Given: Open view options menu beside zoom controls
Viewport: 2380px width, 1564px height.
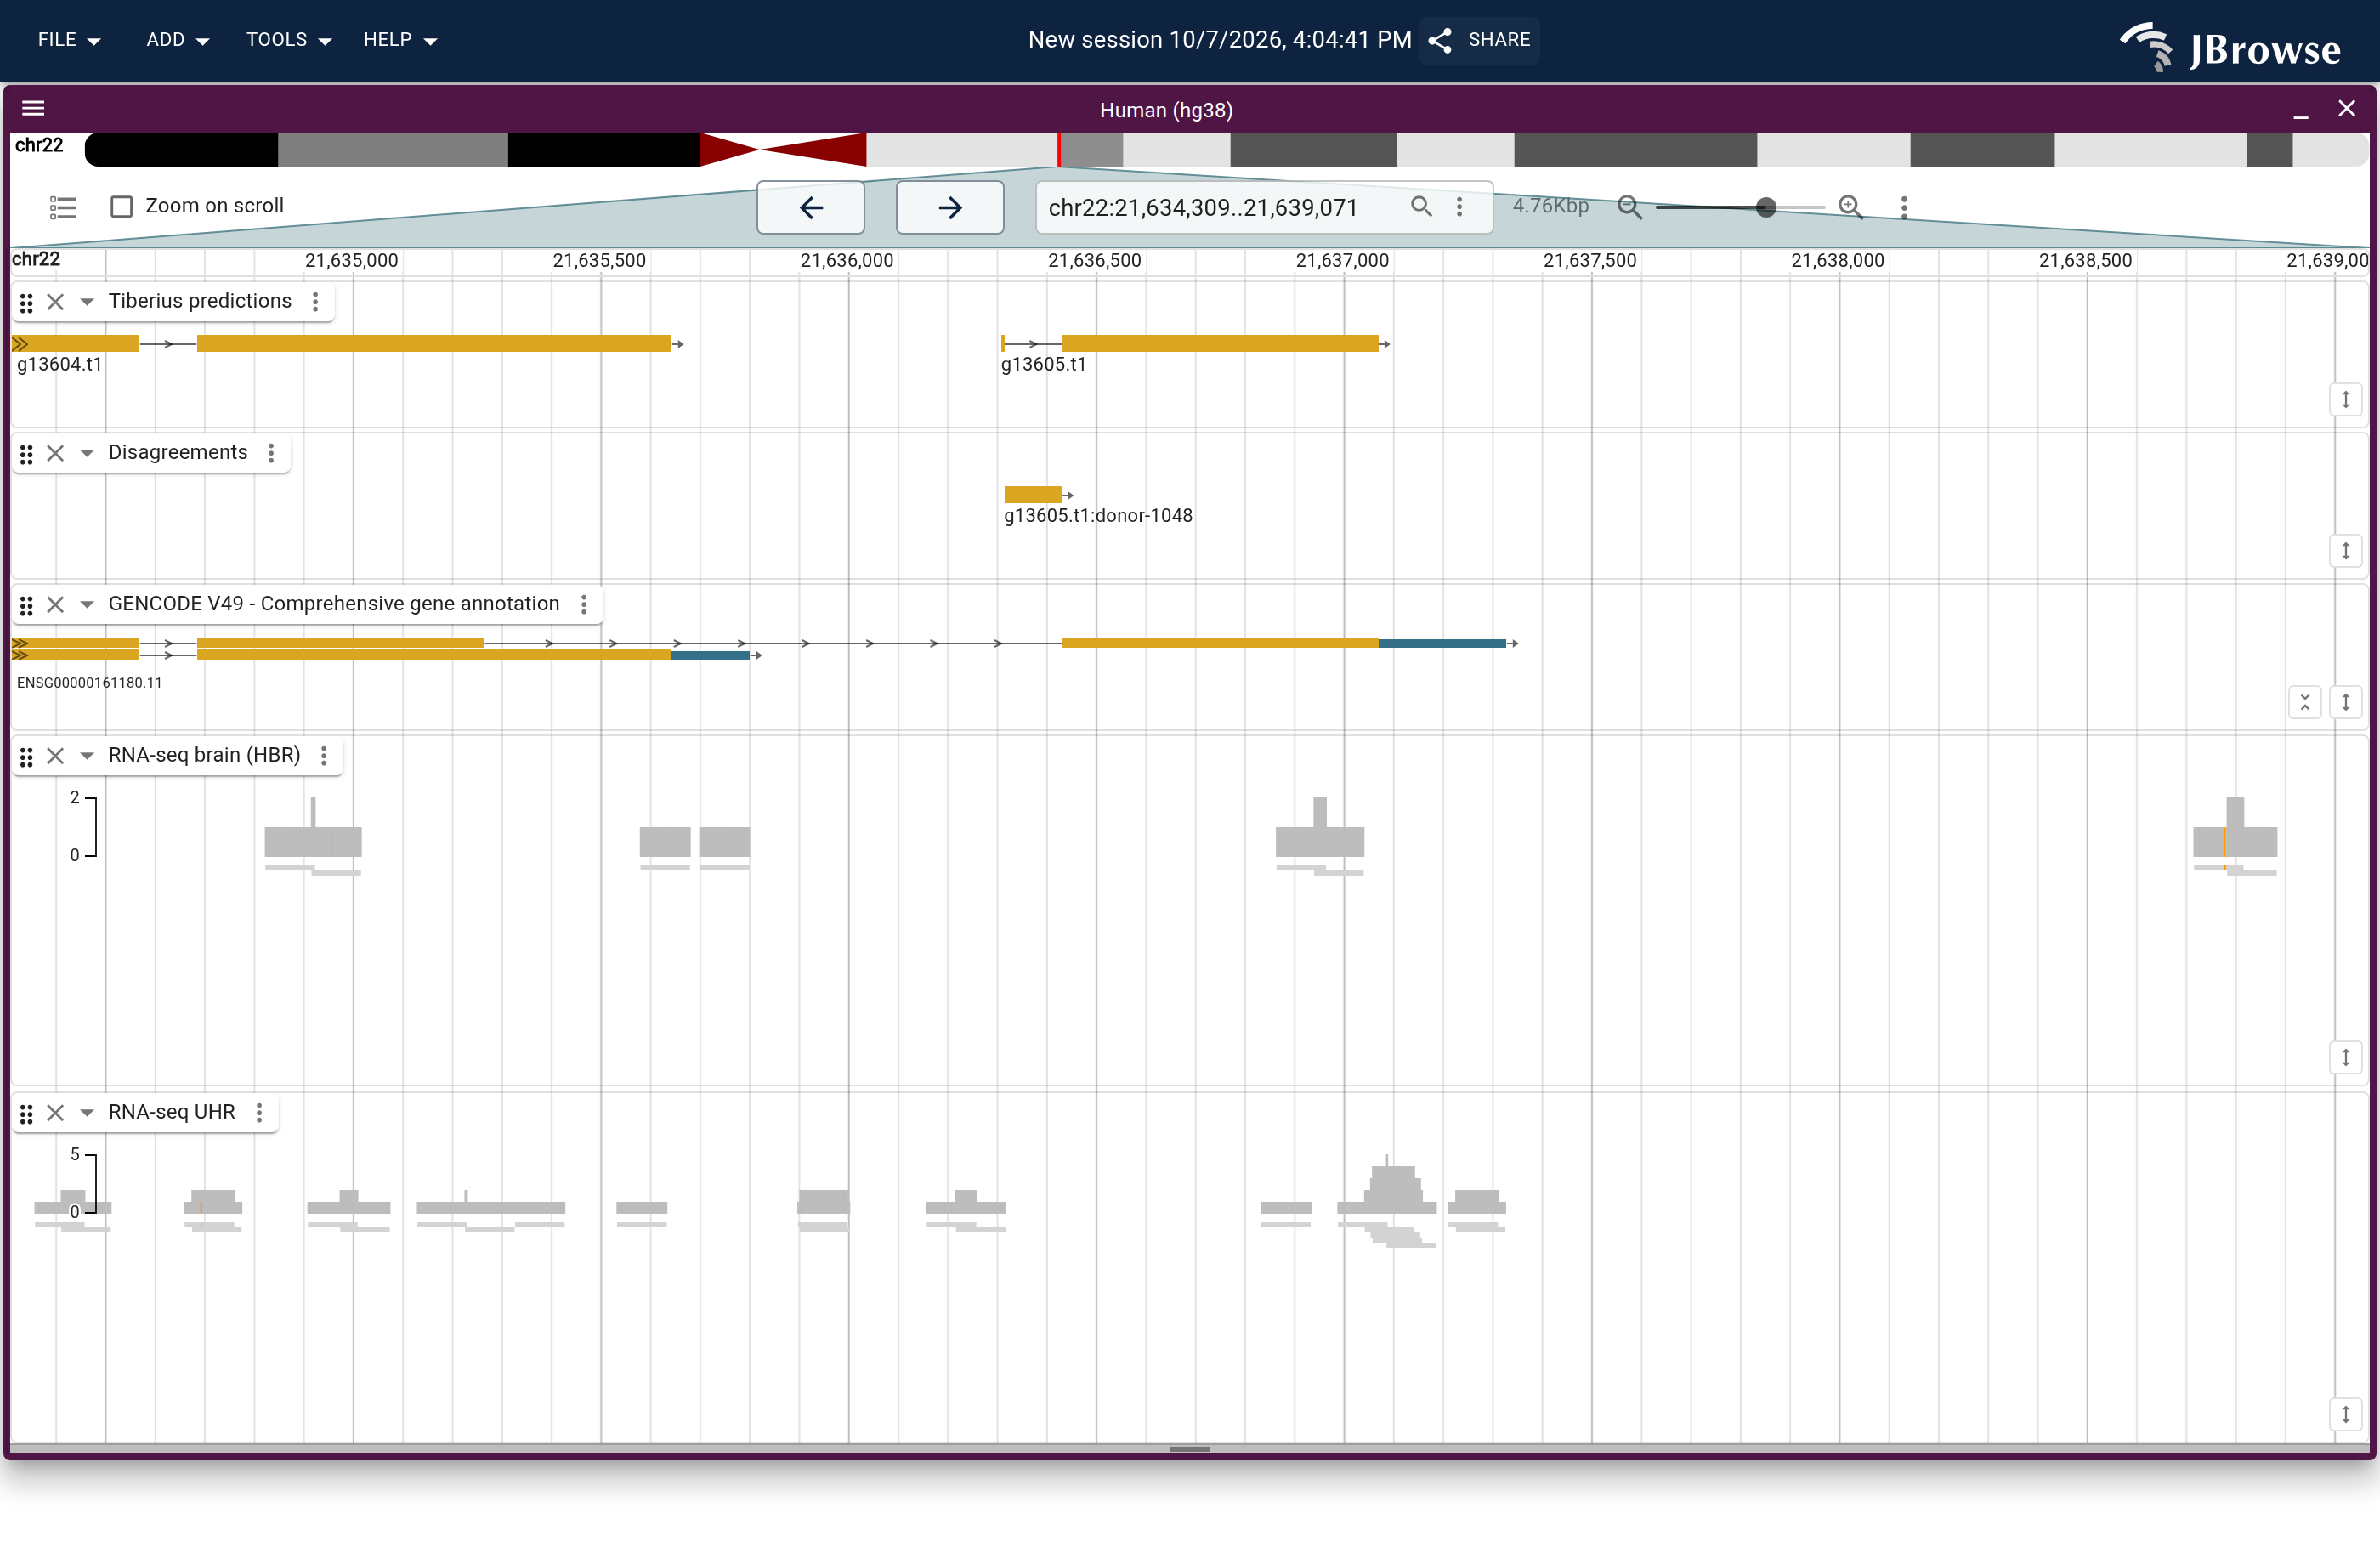Looking at the screenshot, I should point(1904,207).
